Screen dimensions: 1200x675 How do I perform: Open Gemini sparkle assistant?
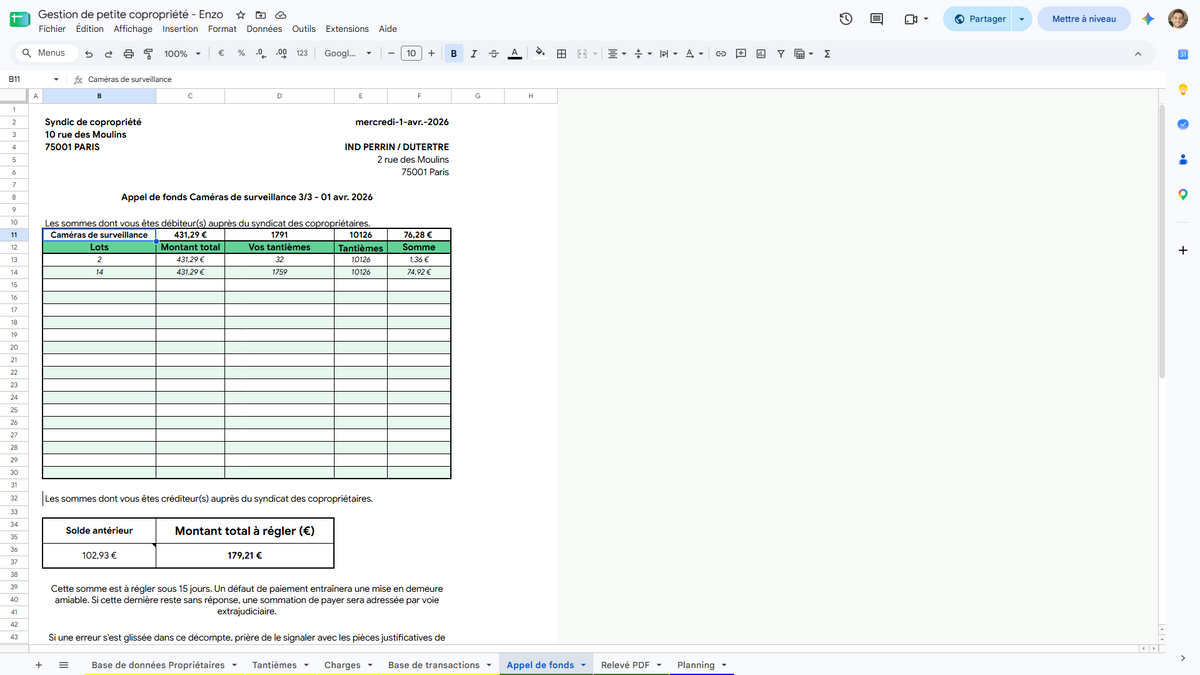[1149, 19]
